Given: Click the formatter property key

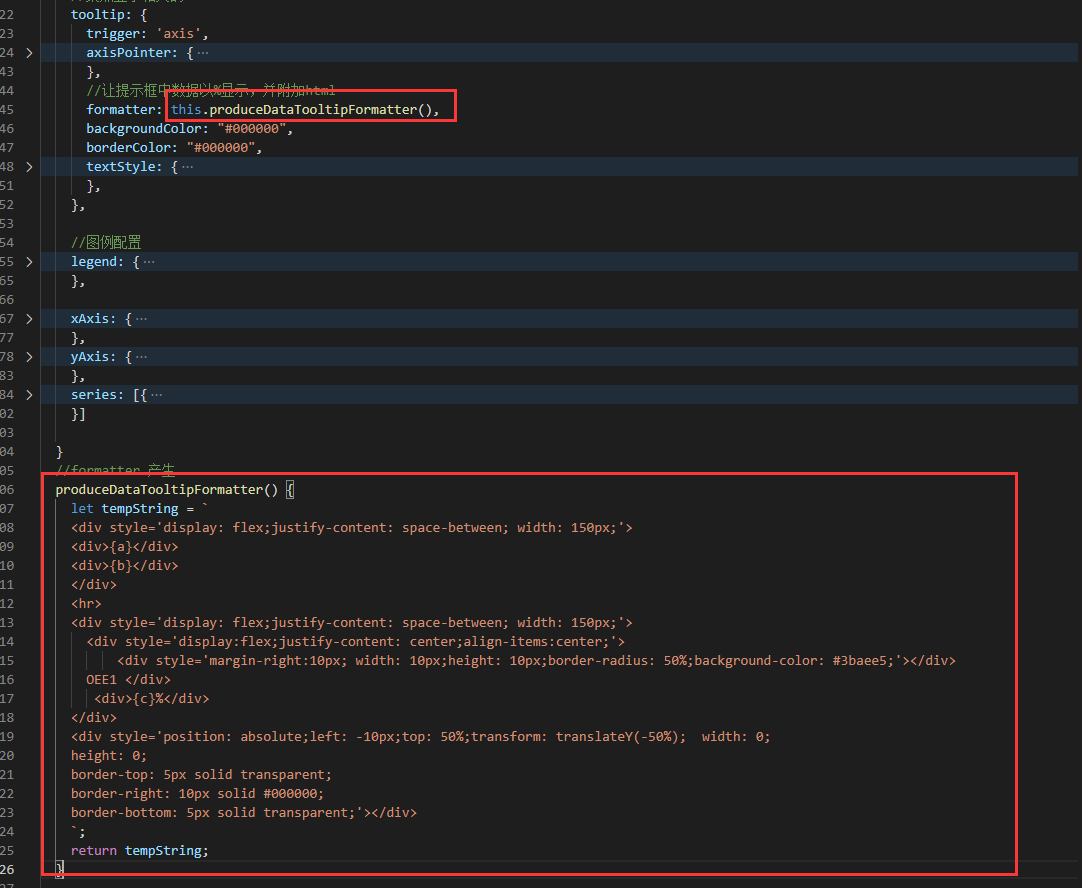Looking at the screenshot, I should pyautogui.click(x=121, y=110).
